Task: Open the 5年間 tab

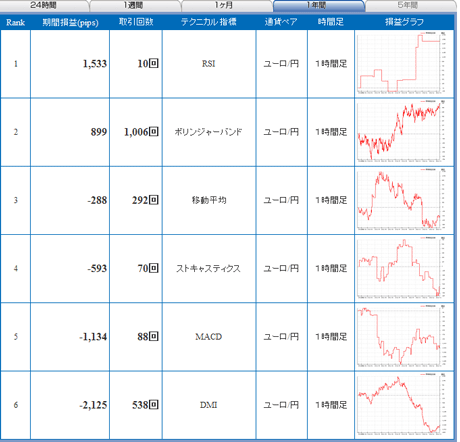Action: 410,5
